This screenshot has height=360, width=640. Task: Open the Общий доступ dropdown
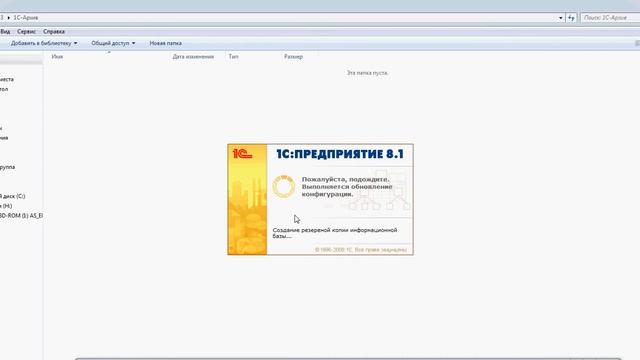click(113, 43)
